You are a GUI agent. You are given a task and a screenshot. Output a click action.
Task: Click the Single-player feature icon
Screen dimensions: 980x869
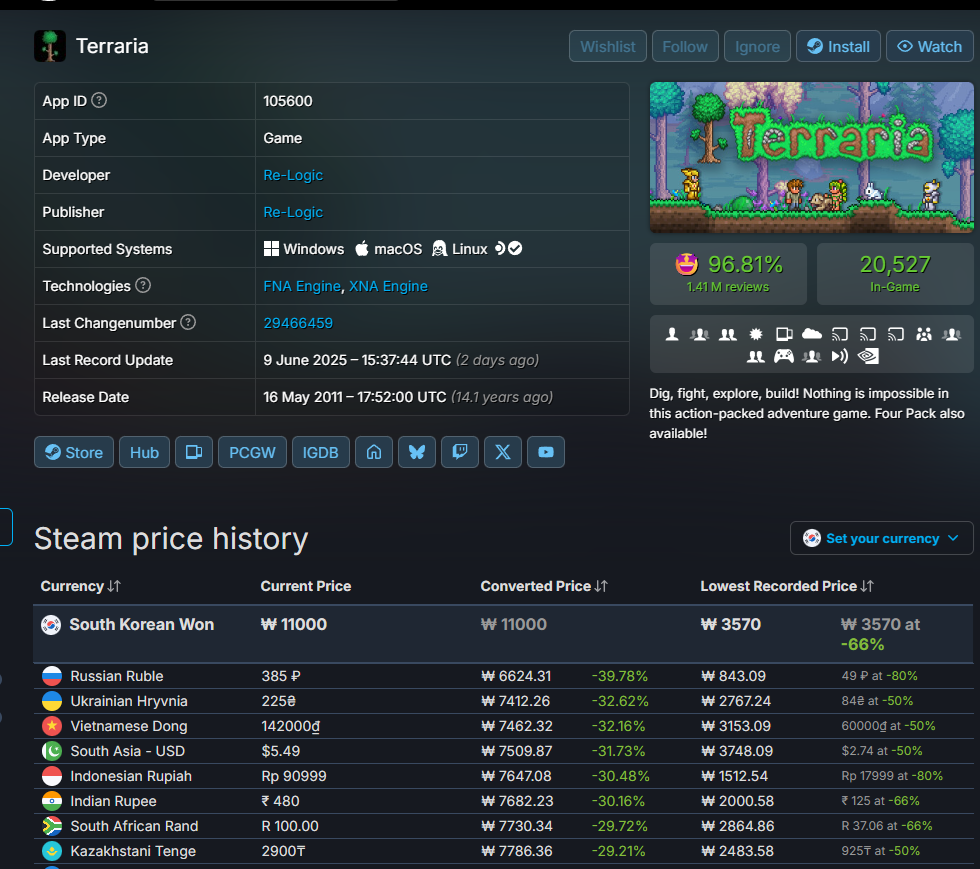672,334
